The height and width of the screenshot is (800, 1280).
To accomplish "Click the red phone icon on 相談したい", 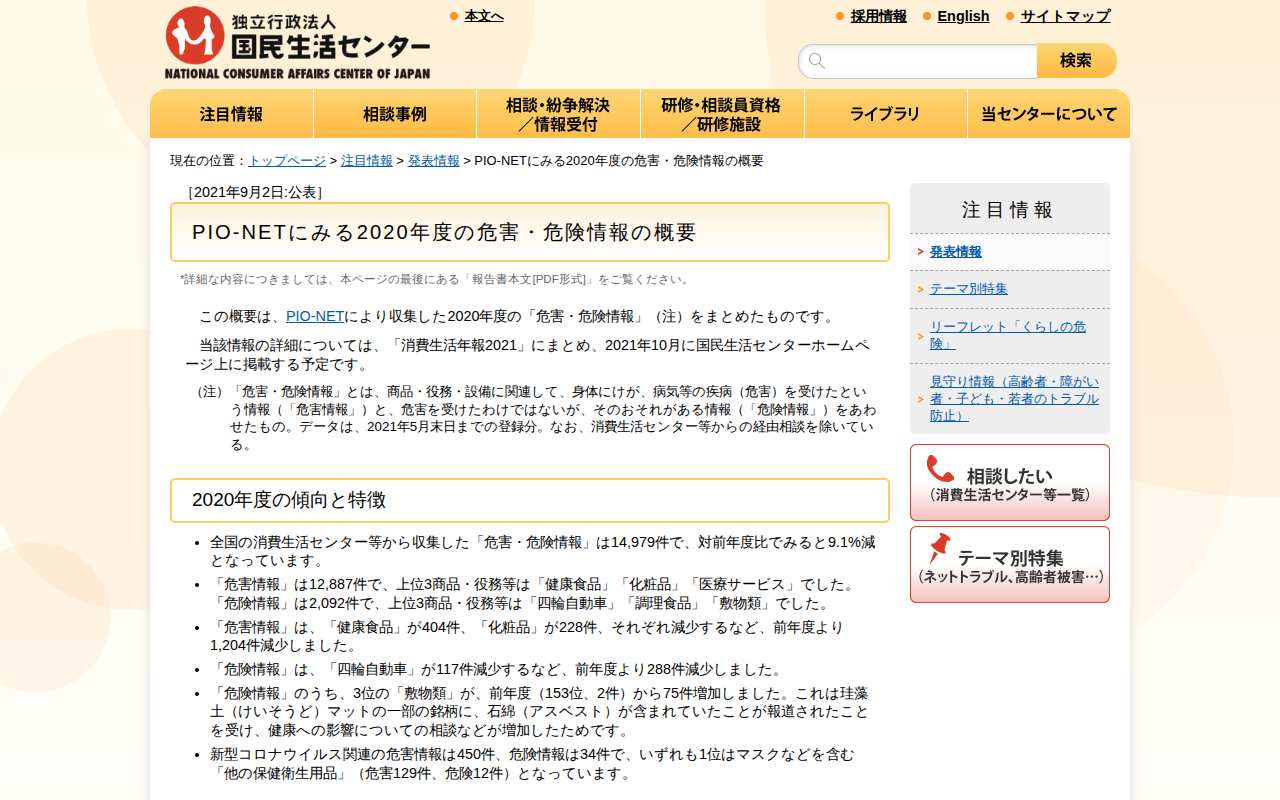I will pos(940,469).
